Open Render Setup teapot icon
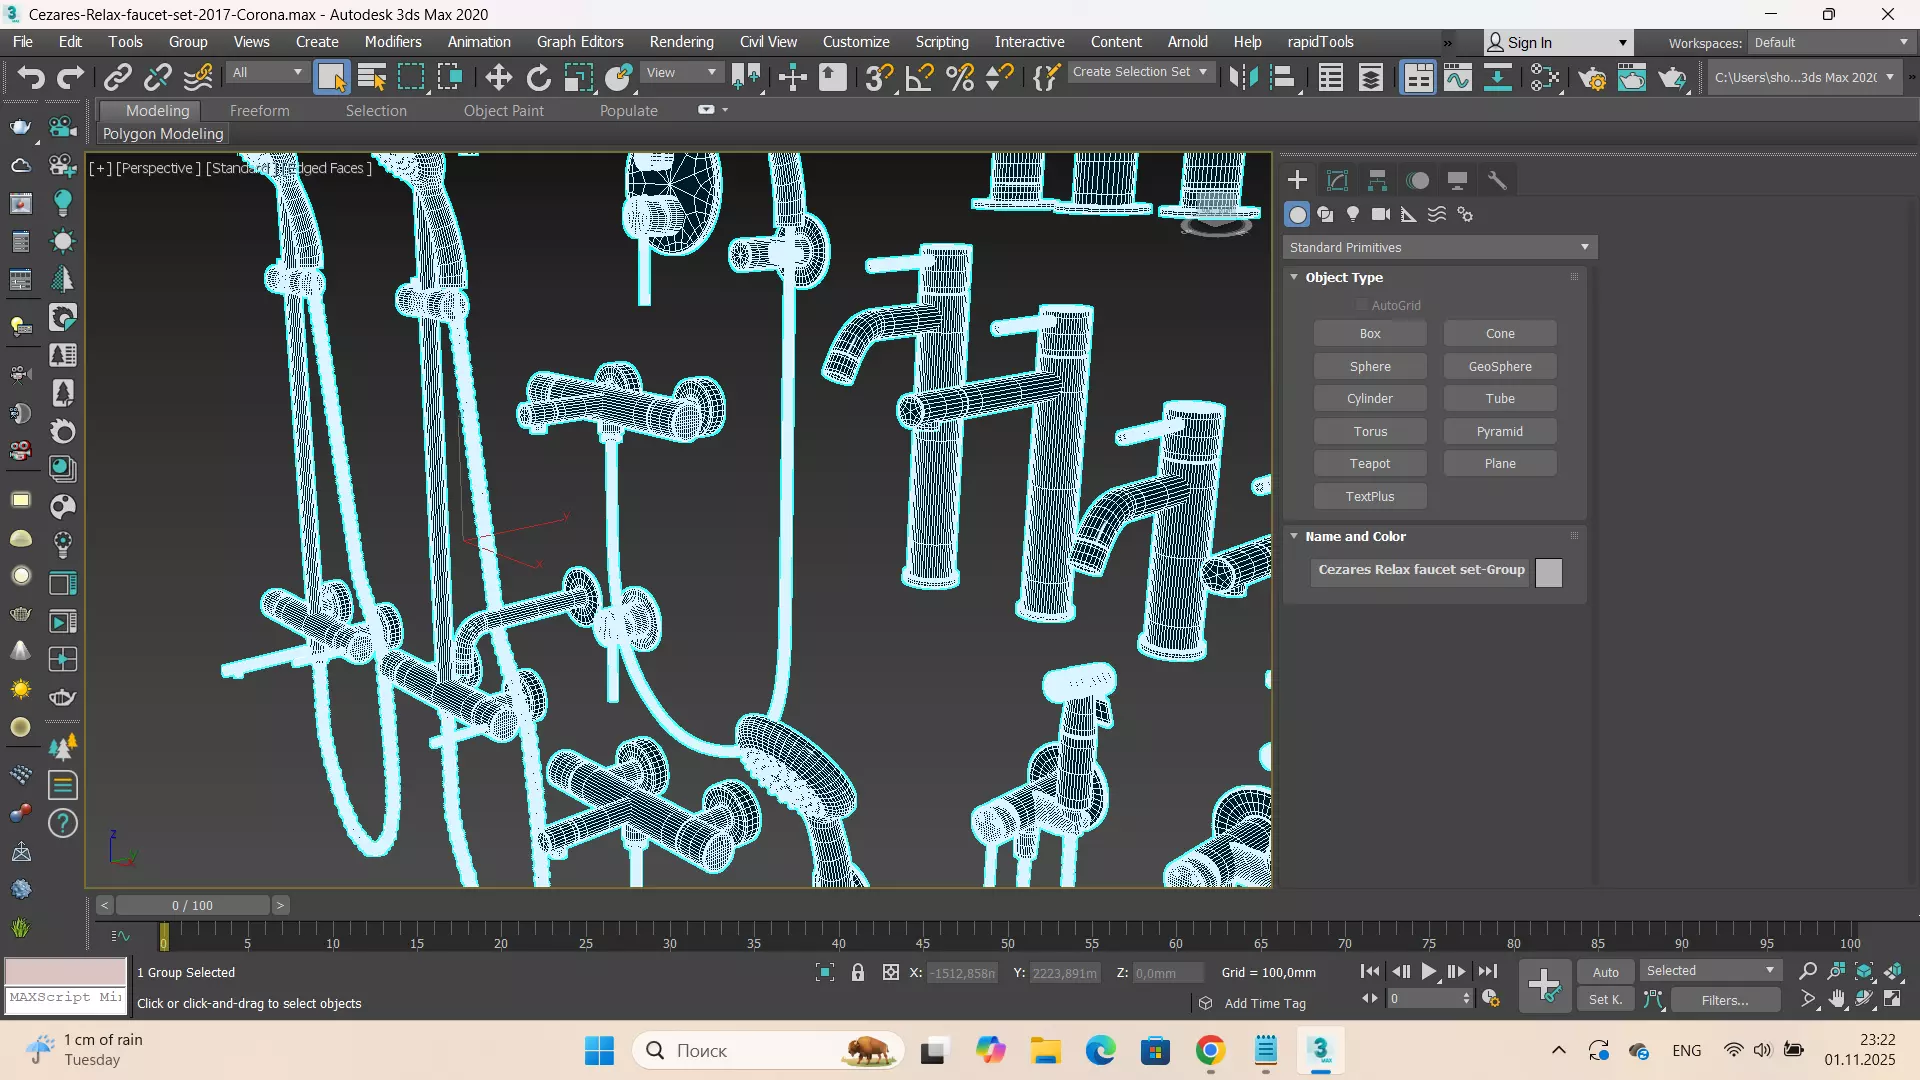 (x=1592, y=77)
